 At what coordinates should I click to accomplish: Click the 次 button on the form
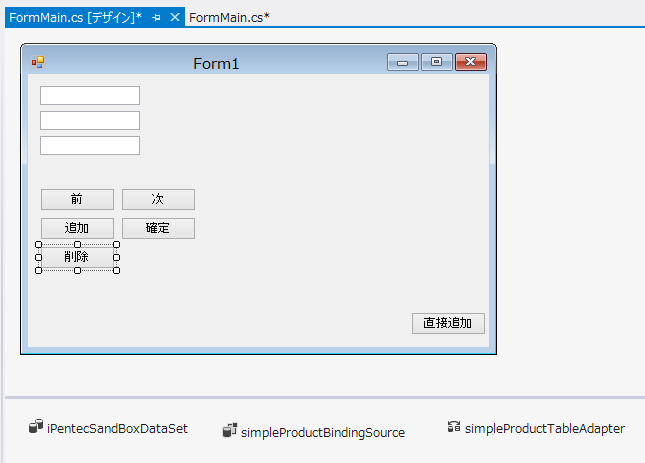point(158,199)
